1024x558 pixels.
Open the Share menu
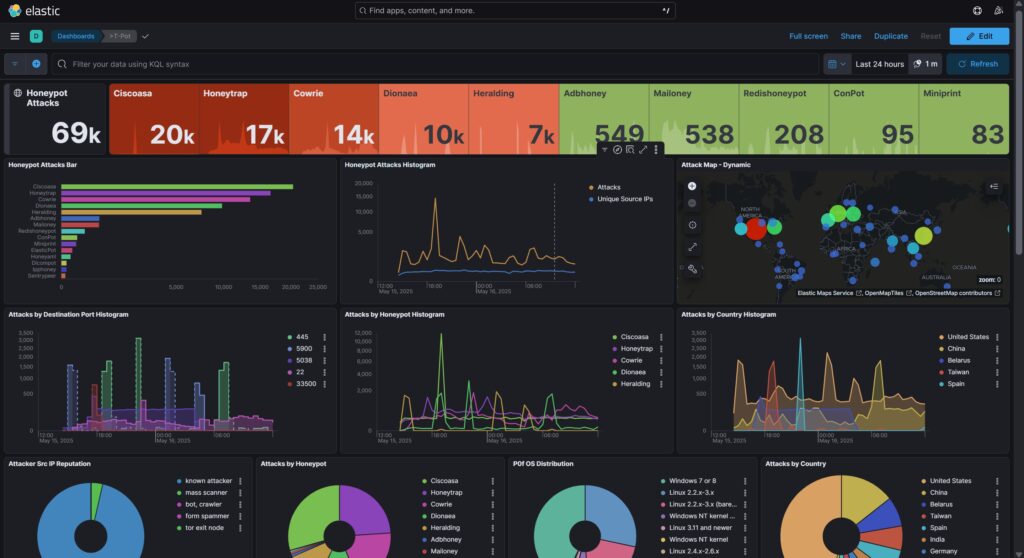(850, 37)
